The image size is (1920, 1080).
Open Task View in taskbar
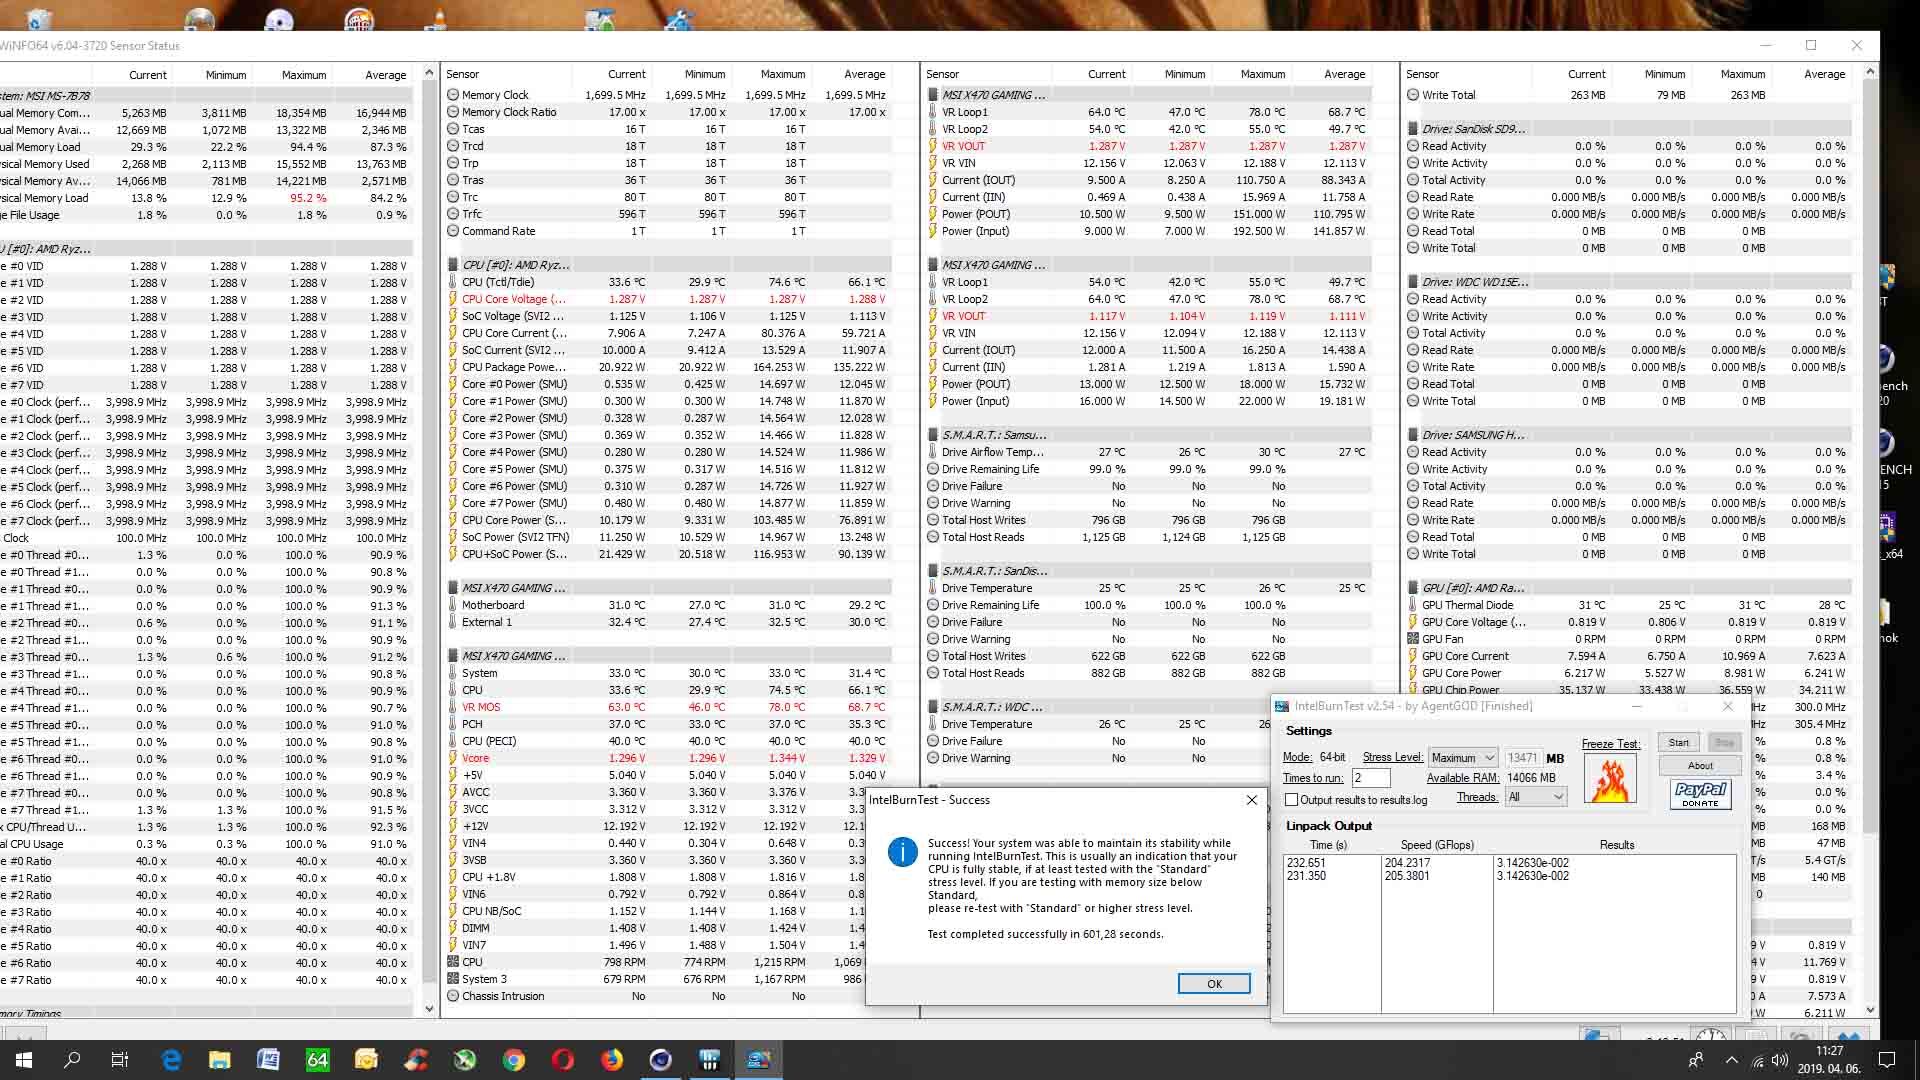point(120,1060)
